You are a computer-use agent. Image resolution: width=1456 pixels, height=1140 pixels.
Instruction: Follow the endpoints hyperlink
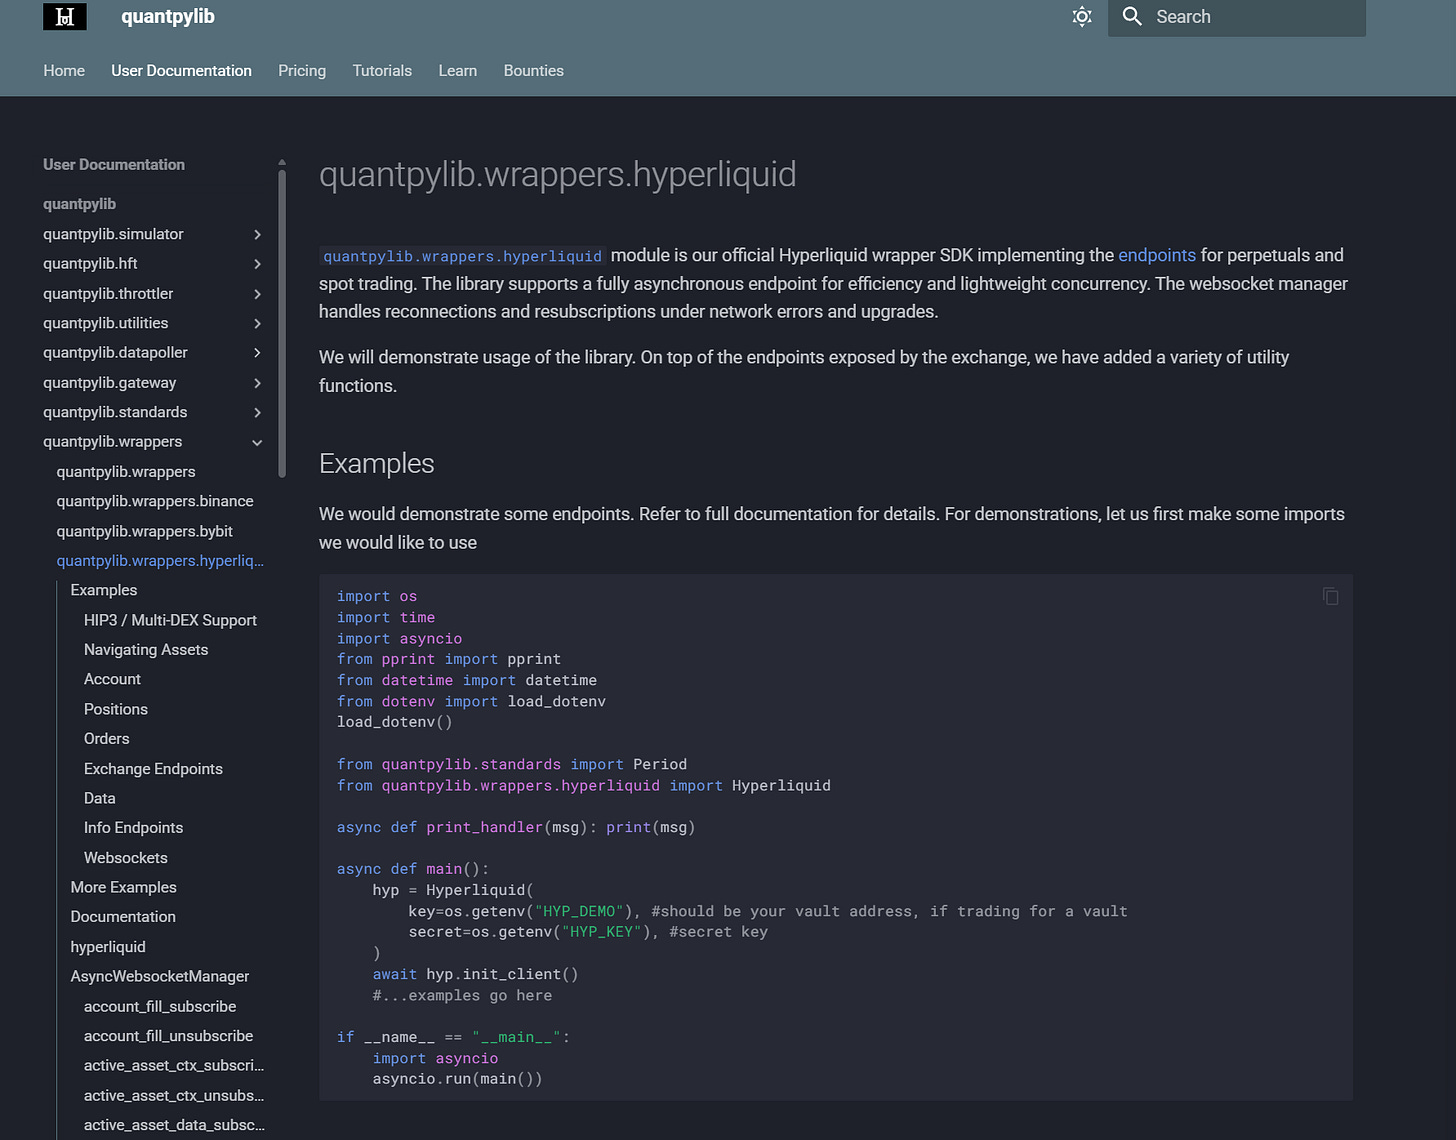tap(1156, 255)
